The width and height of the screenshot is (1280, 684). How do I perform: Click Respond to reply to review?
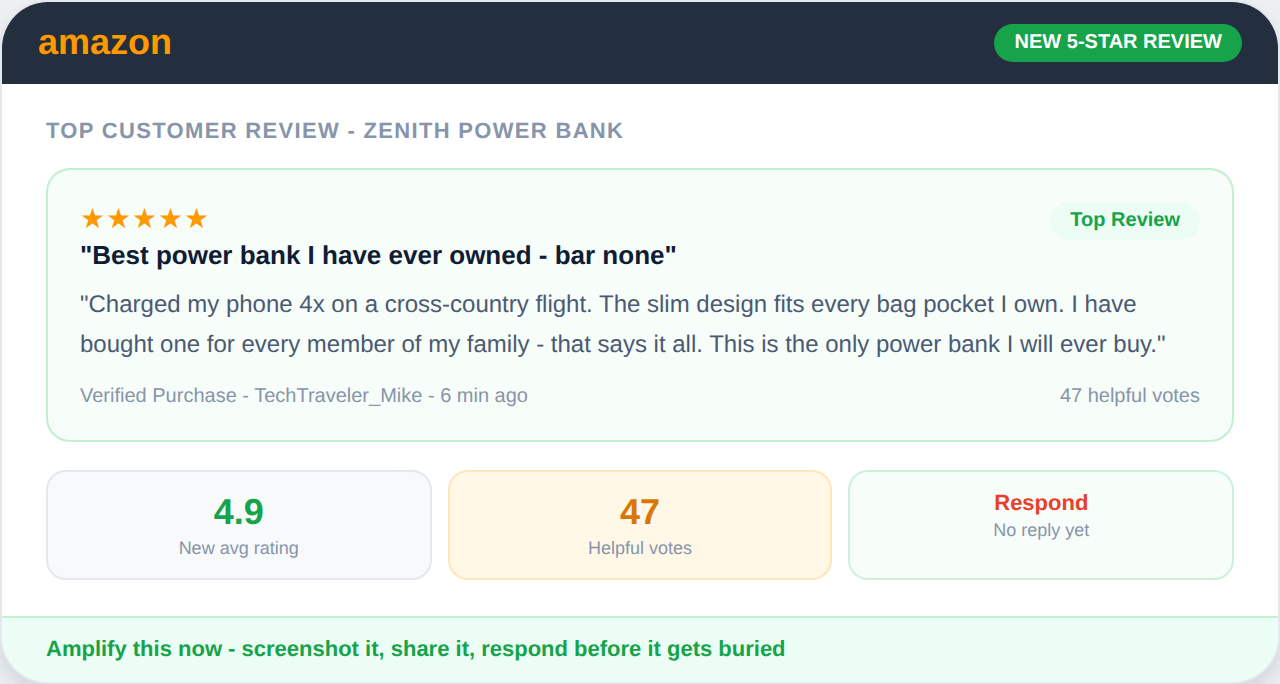click(1040, 503)
